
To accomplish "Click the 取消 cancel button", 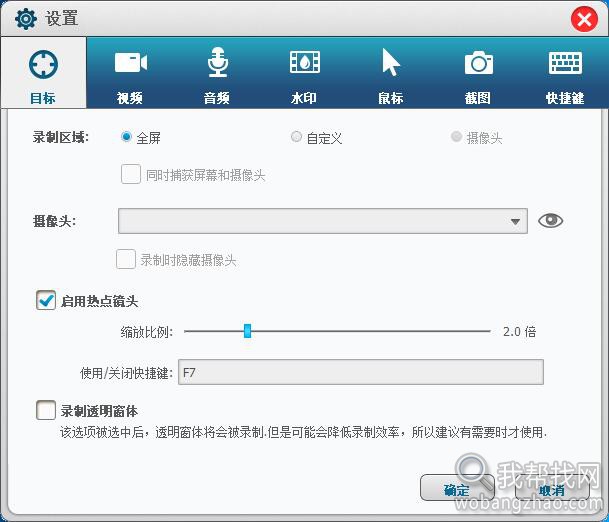I will click(552, 488).
